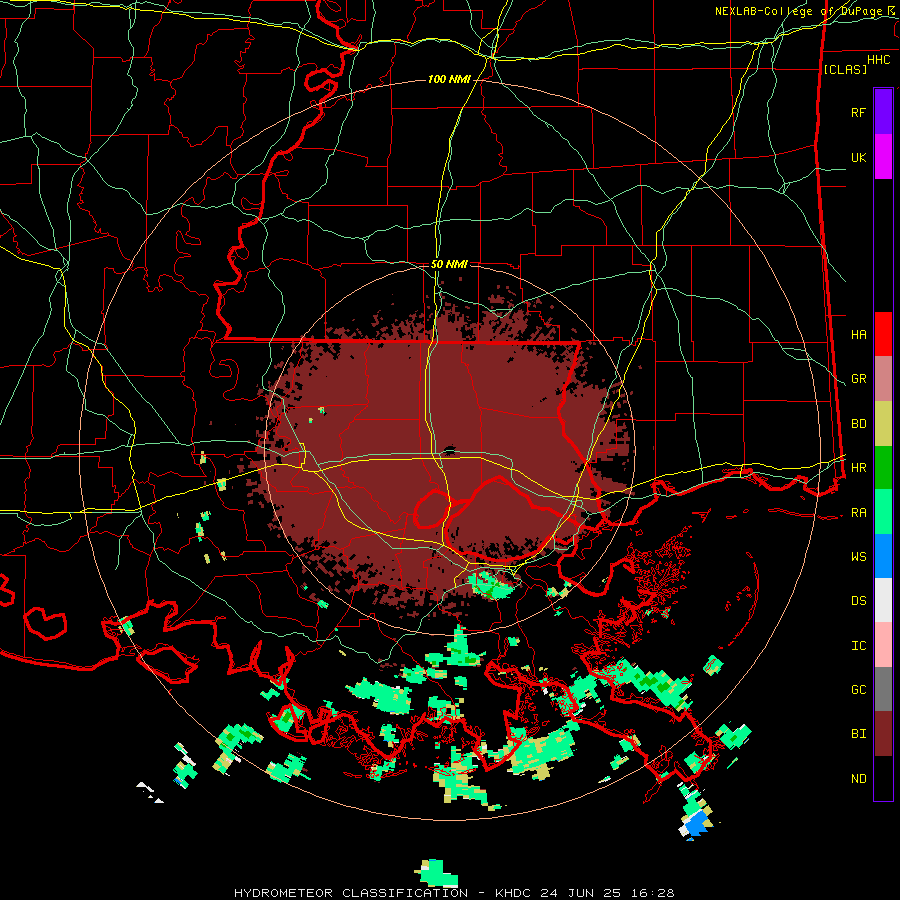
Task: Click the HA legend label
Action: click(858, 334)
